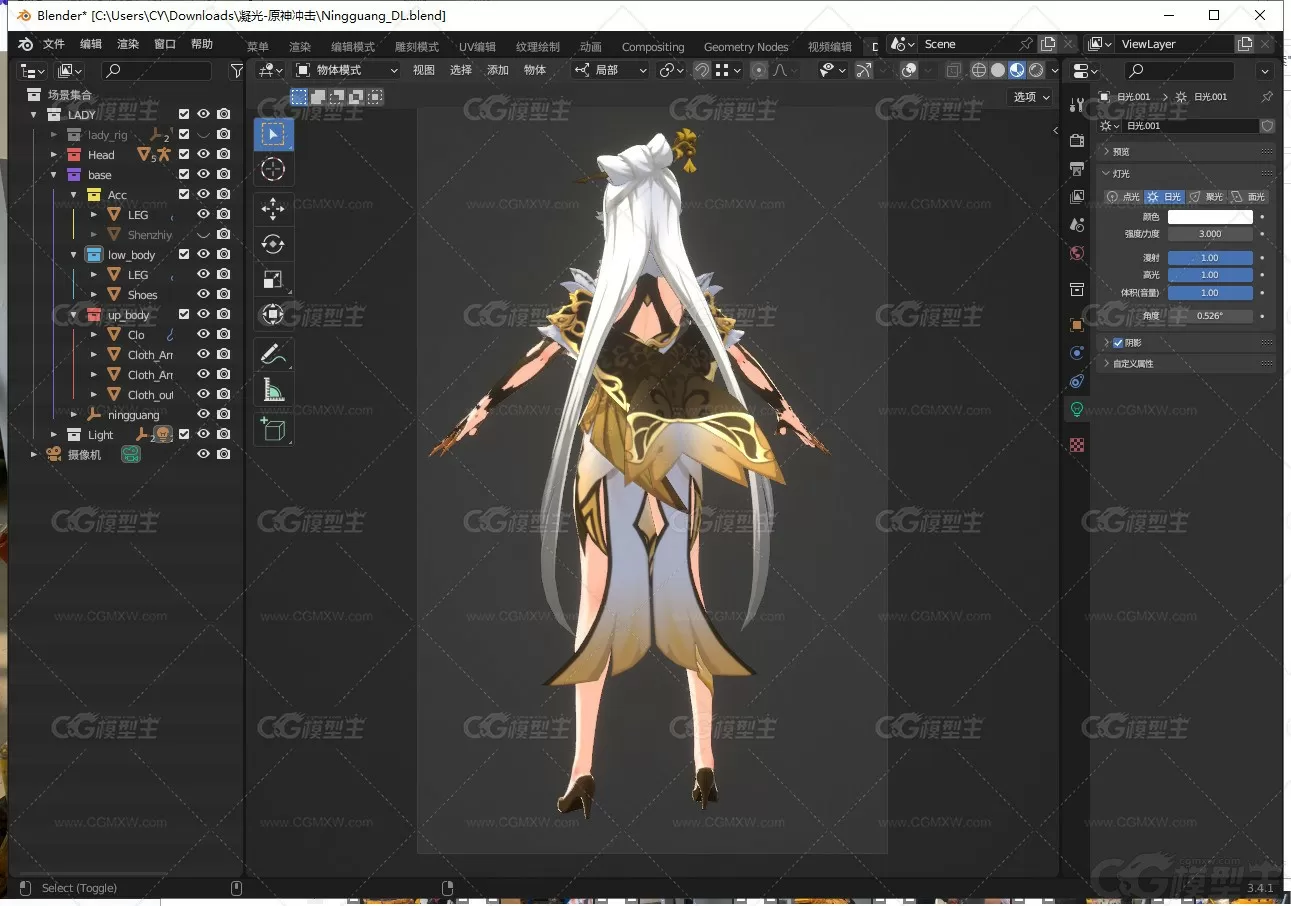
Task: Open the Window menu
Action: (165, 44)
